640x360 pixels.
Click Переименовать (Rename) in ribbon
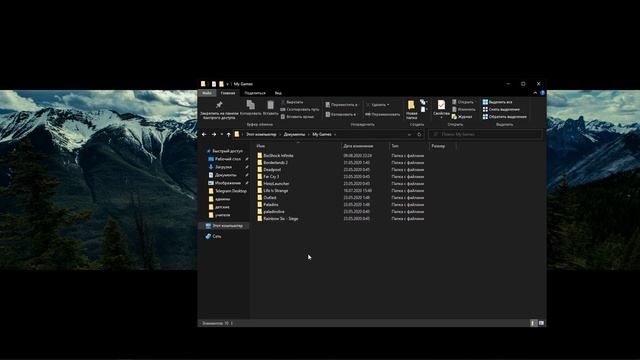(x=382, y=114)
